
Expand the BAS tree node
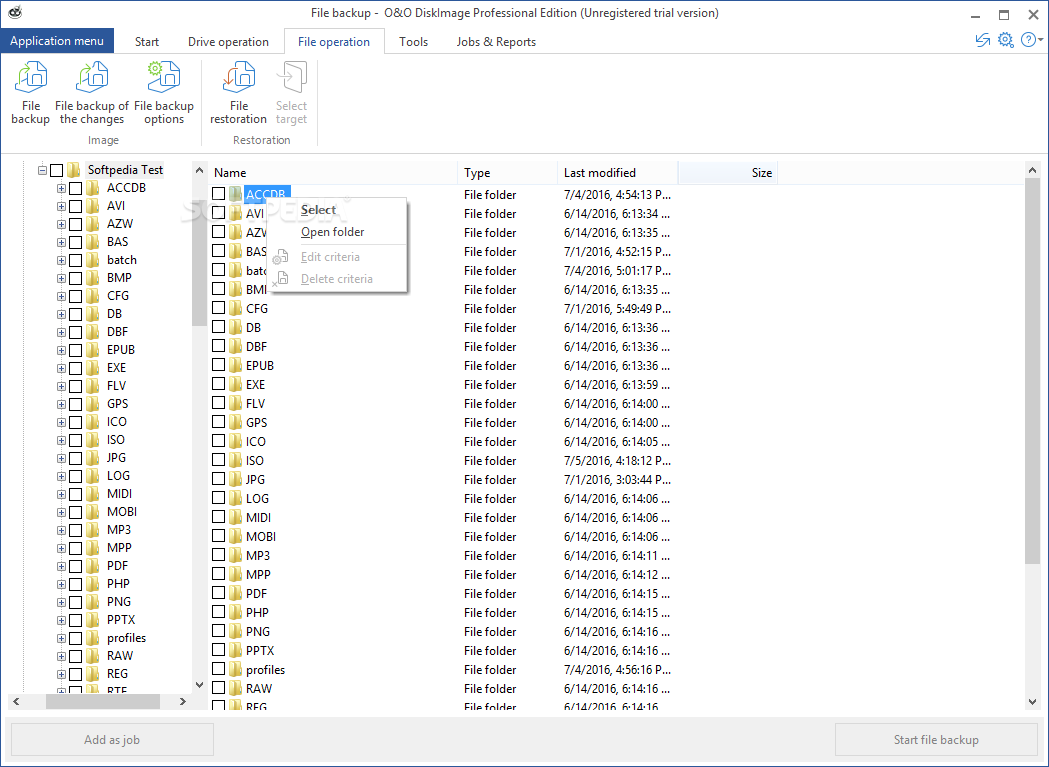pyautogui.click(x=61, y=242)
